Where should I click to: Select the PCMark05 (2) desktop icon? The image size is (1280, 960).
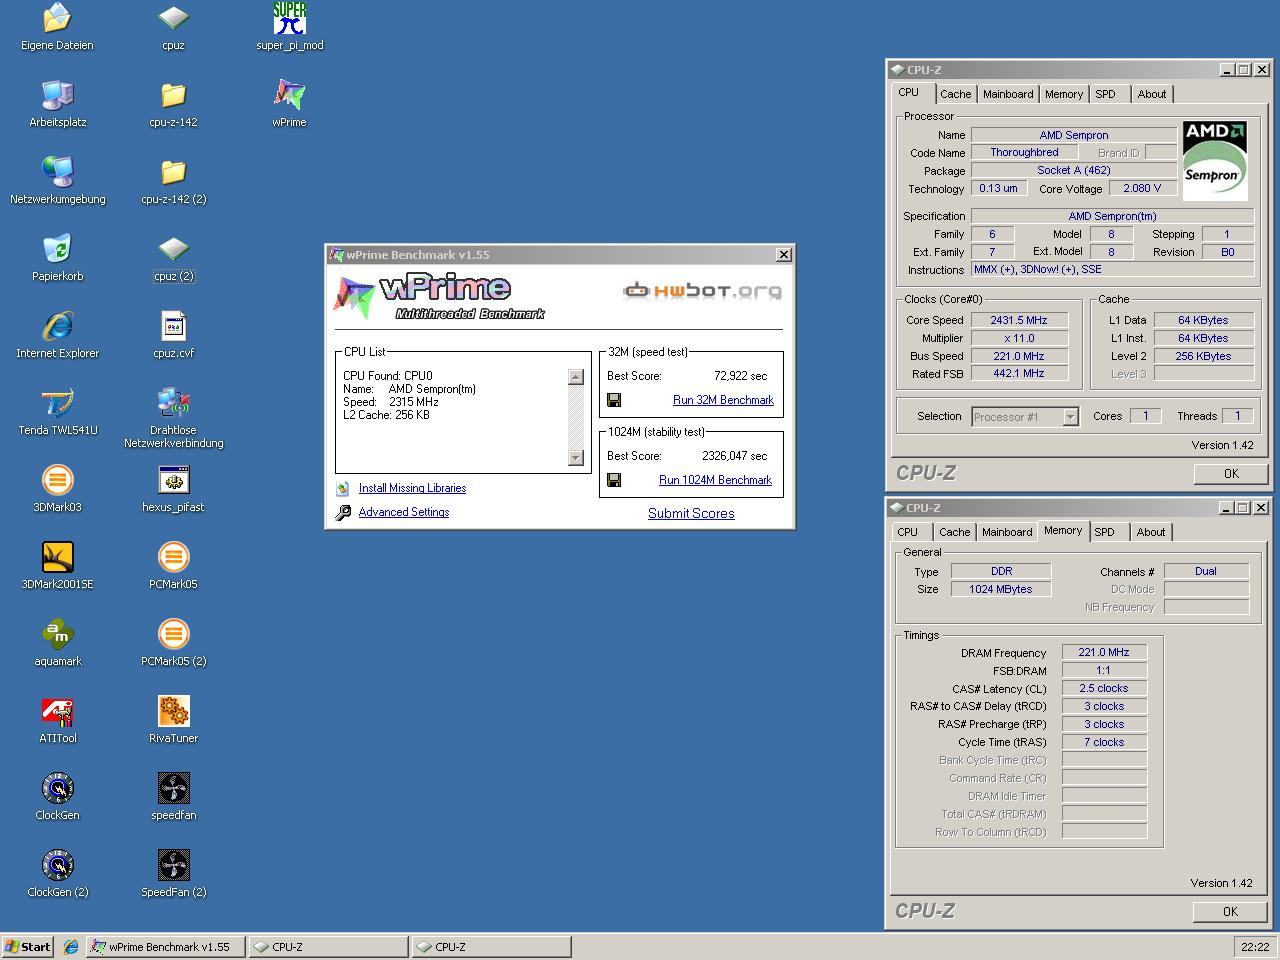point(173,643)
